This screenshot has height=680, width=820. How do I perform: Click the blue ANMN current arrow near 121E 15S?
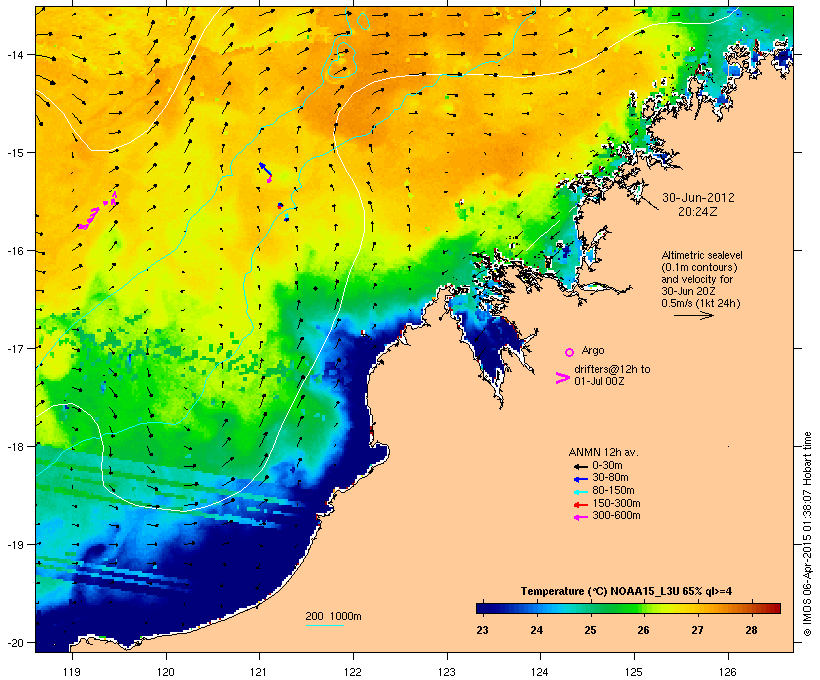point(266,169)
